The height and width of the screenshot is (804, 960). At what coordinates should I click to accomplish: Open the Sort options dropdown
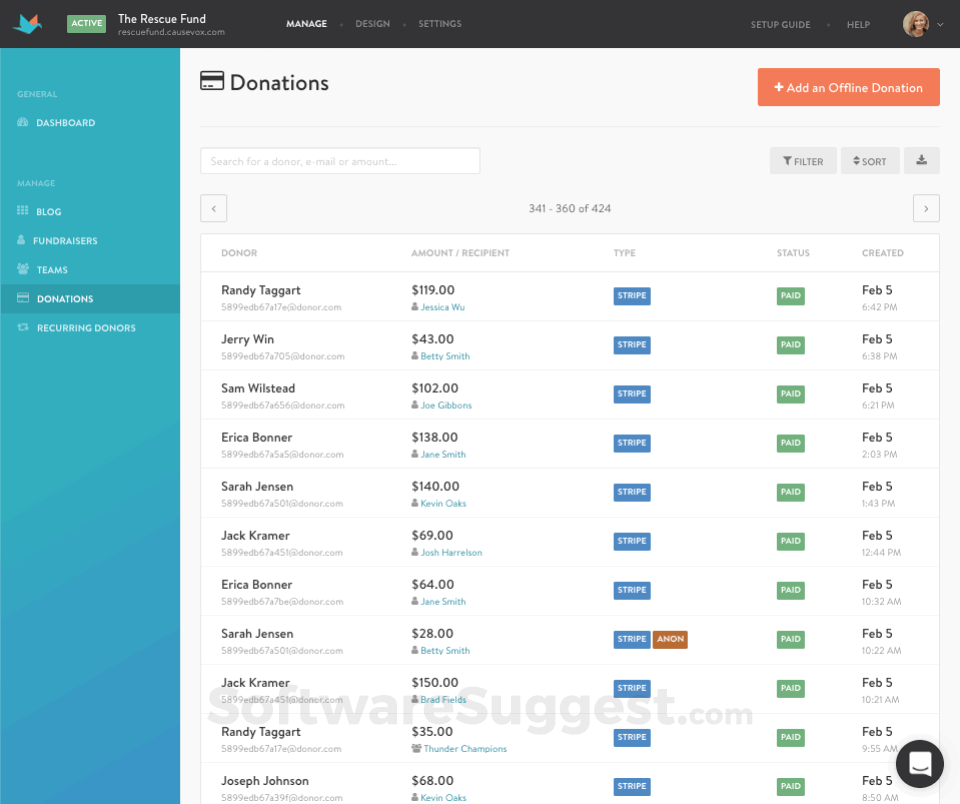point(869,160)
